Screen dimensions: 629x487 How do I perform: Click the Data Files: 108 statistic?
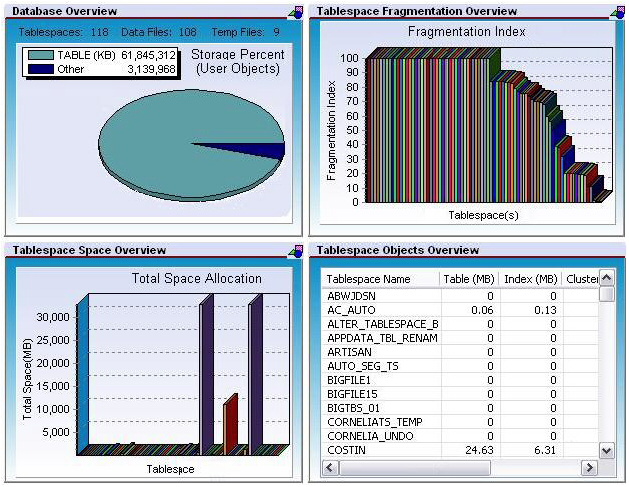159,32
